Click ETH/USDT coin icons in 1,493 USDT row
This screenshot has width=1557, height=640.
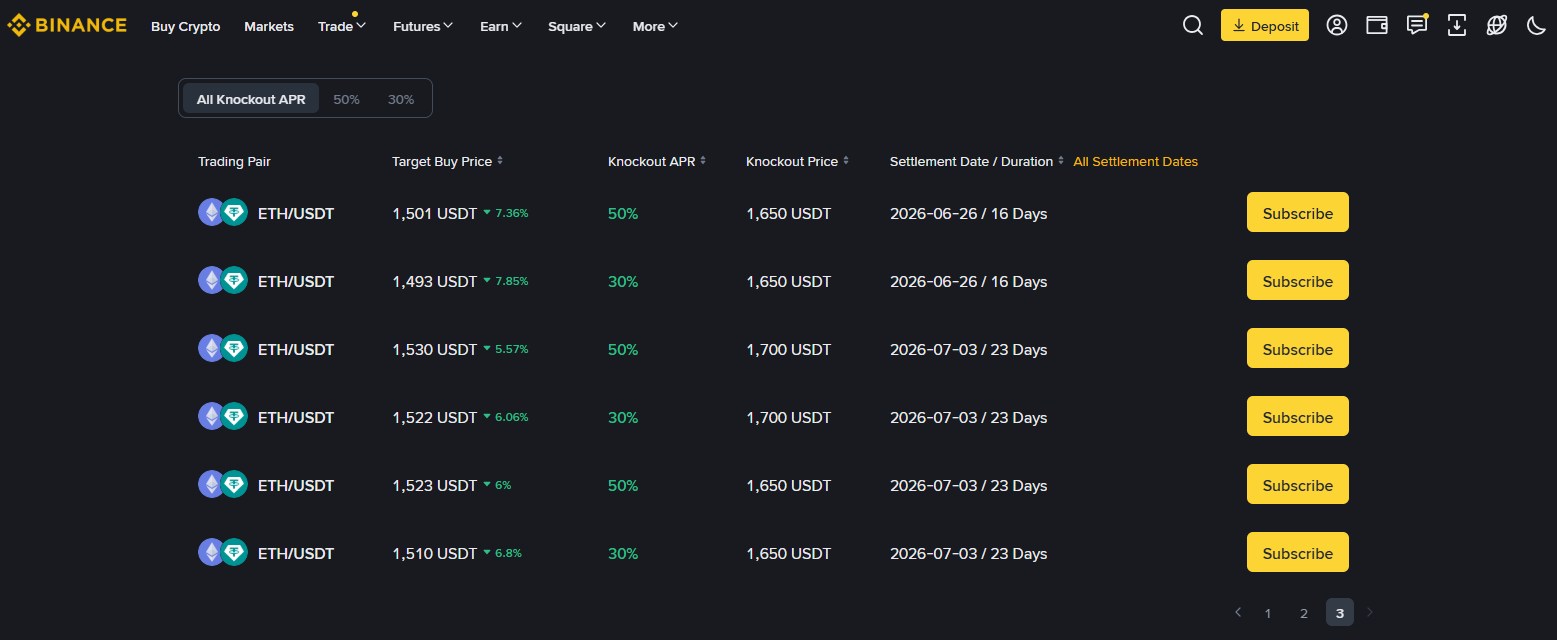click(x=223, y=280)
